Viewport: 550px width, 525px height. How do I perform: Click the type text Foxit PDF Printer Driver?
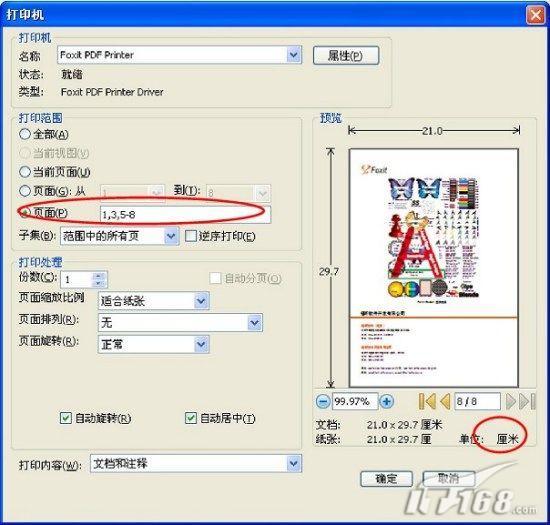pyautogui.click(x=112, y=92)
